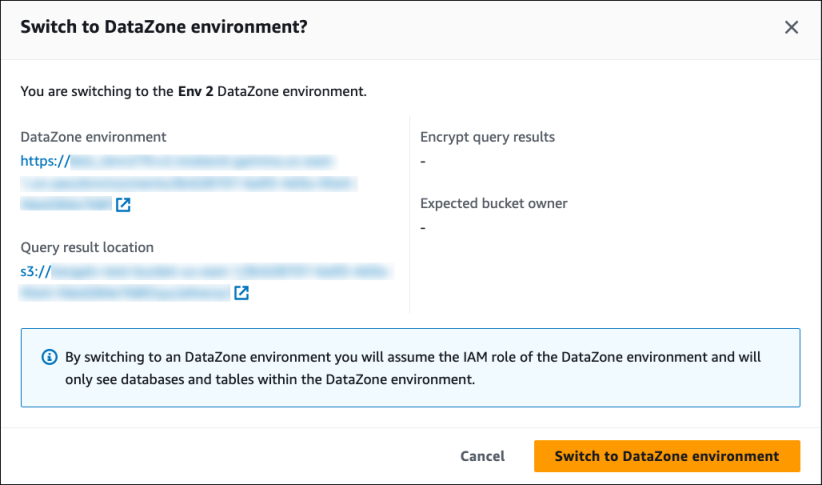The image size is (822, 485).
Task: Click external link icon after DataZone environment URL
Action: [123, 205]
